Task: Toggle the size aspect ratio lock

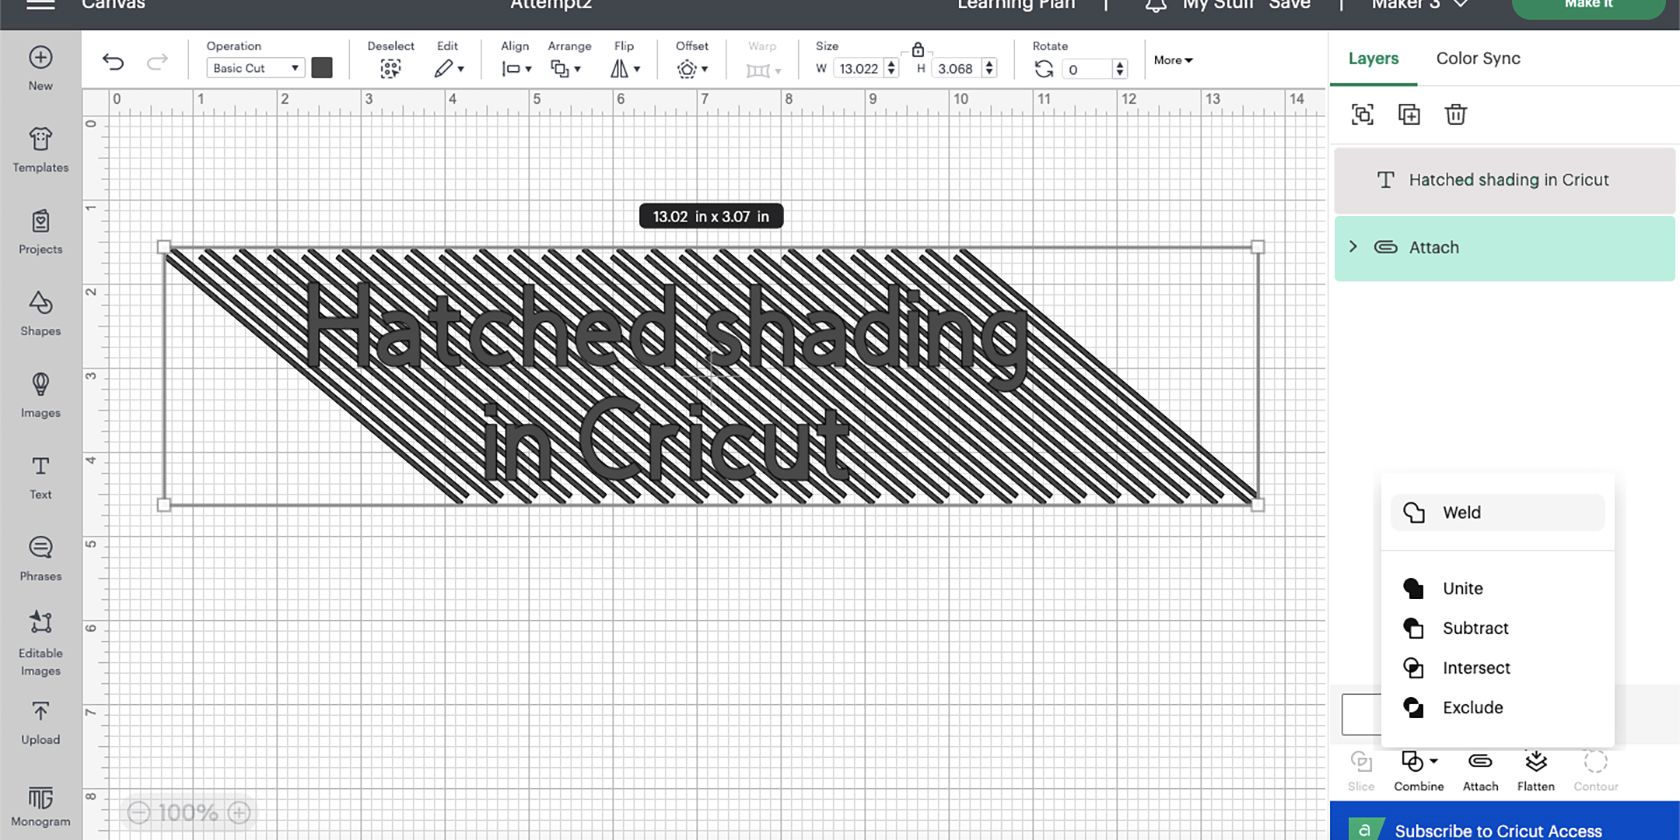Action: tap(917, 49)
